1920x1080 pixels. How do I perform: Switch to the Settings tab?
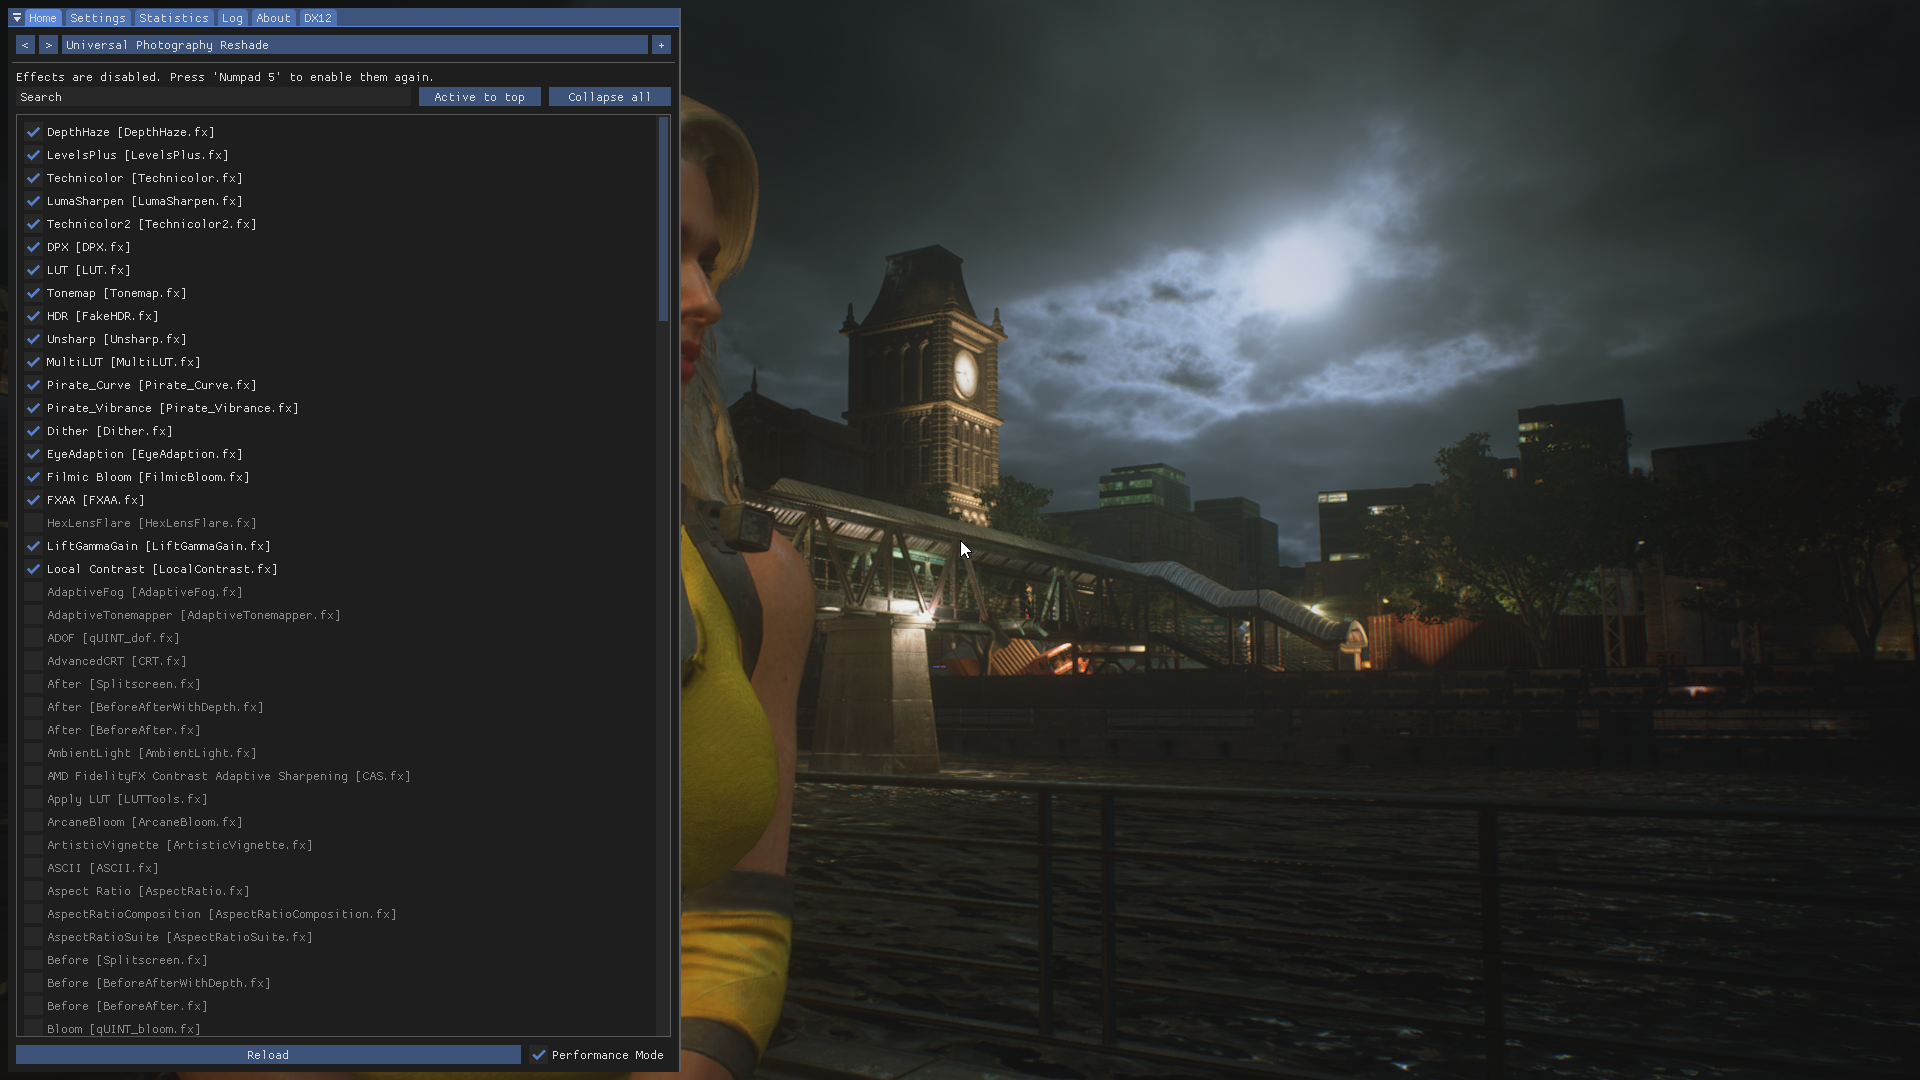[98, 18]
